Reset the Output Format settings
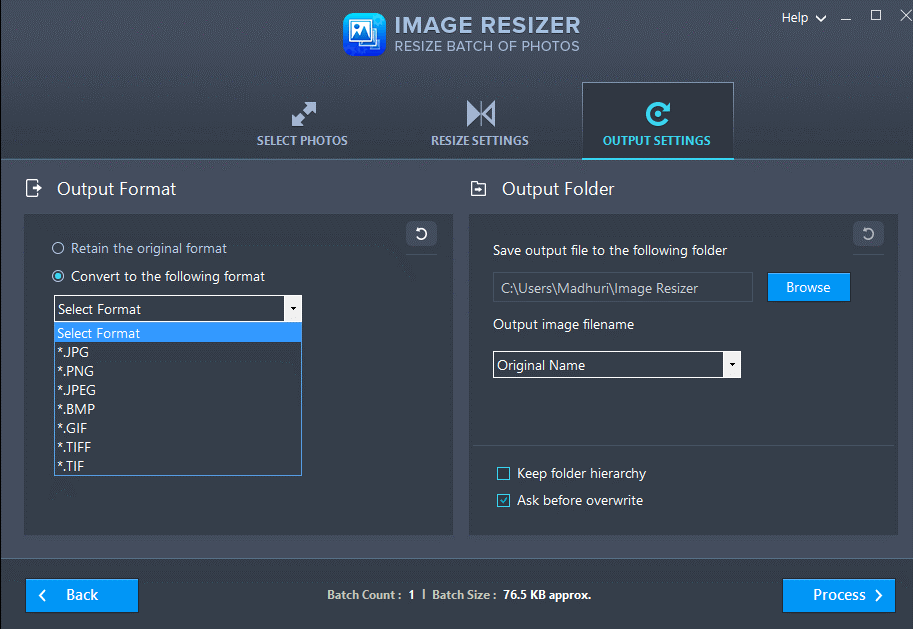The image size is (913, 629). point(421,233)
